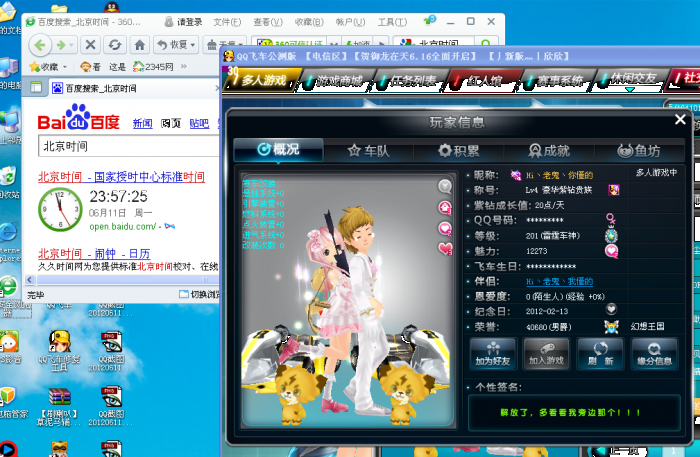Click 加为好友 add friend button

[493, 353]
